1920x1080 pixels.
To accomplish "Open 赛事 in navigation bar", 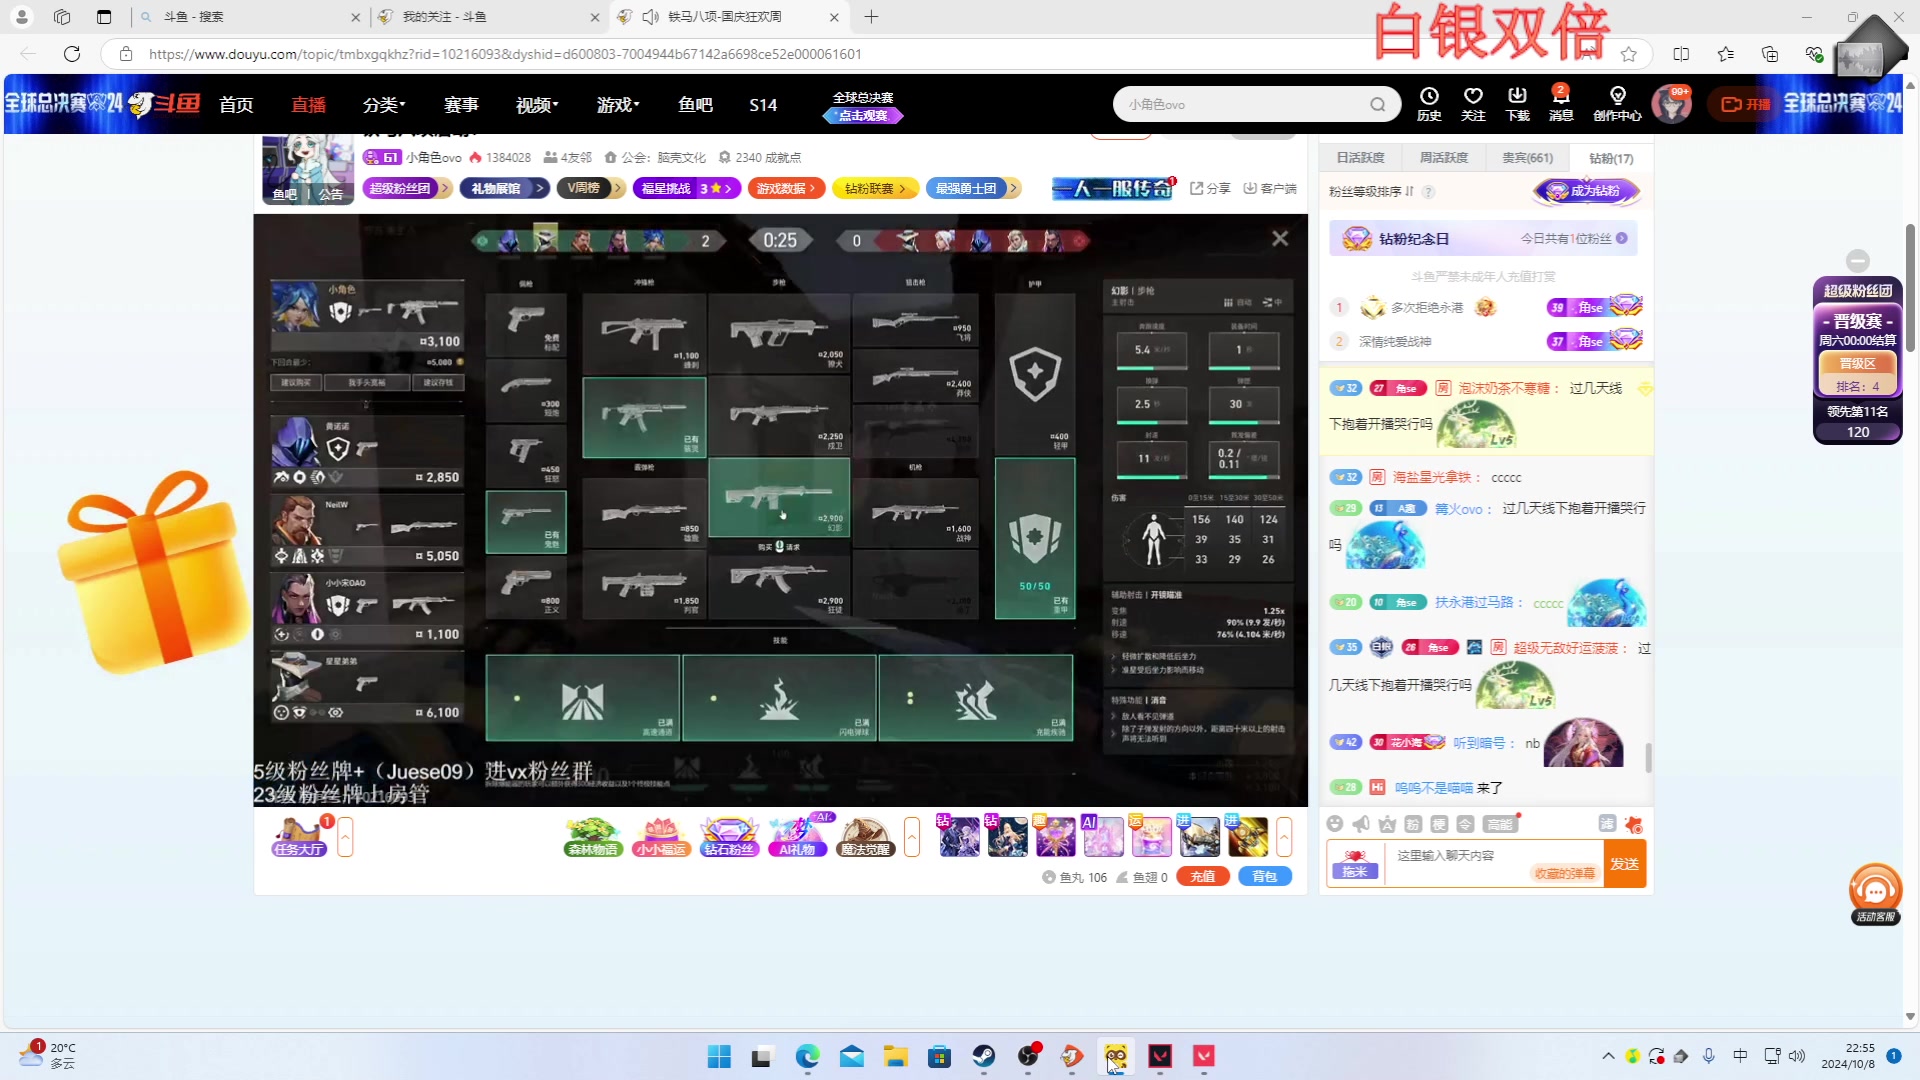I will 461,104.
